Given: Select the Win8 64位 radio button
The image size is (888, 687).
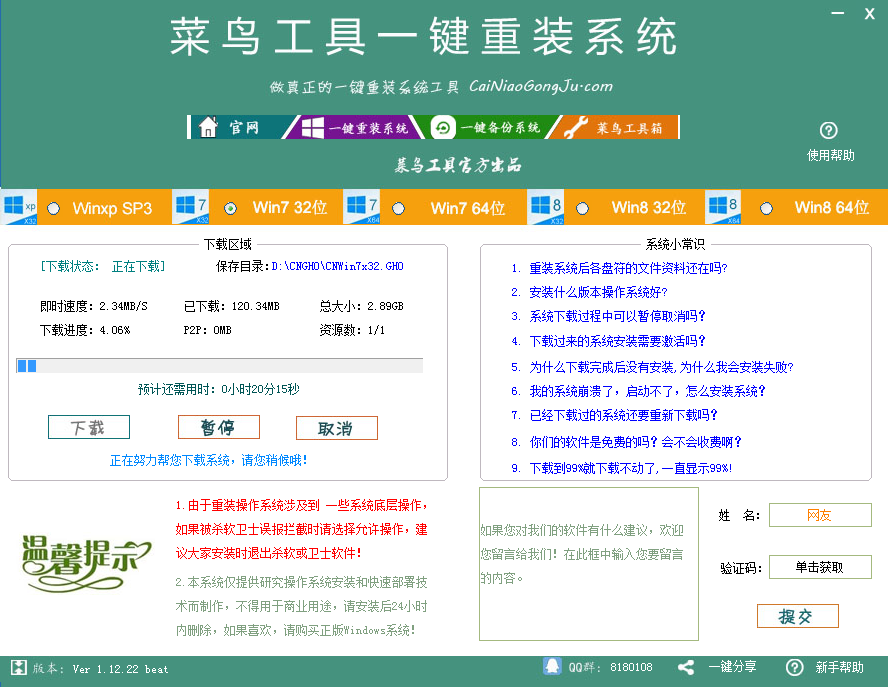Looking at the screenshot, I should 766,208.
